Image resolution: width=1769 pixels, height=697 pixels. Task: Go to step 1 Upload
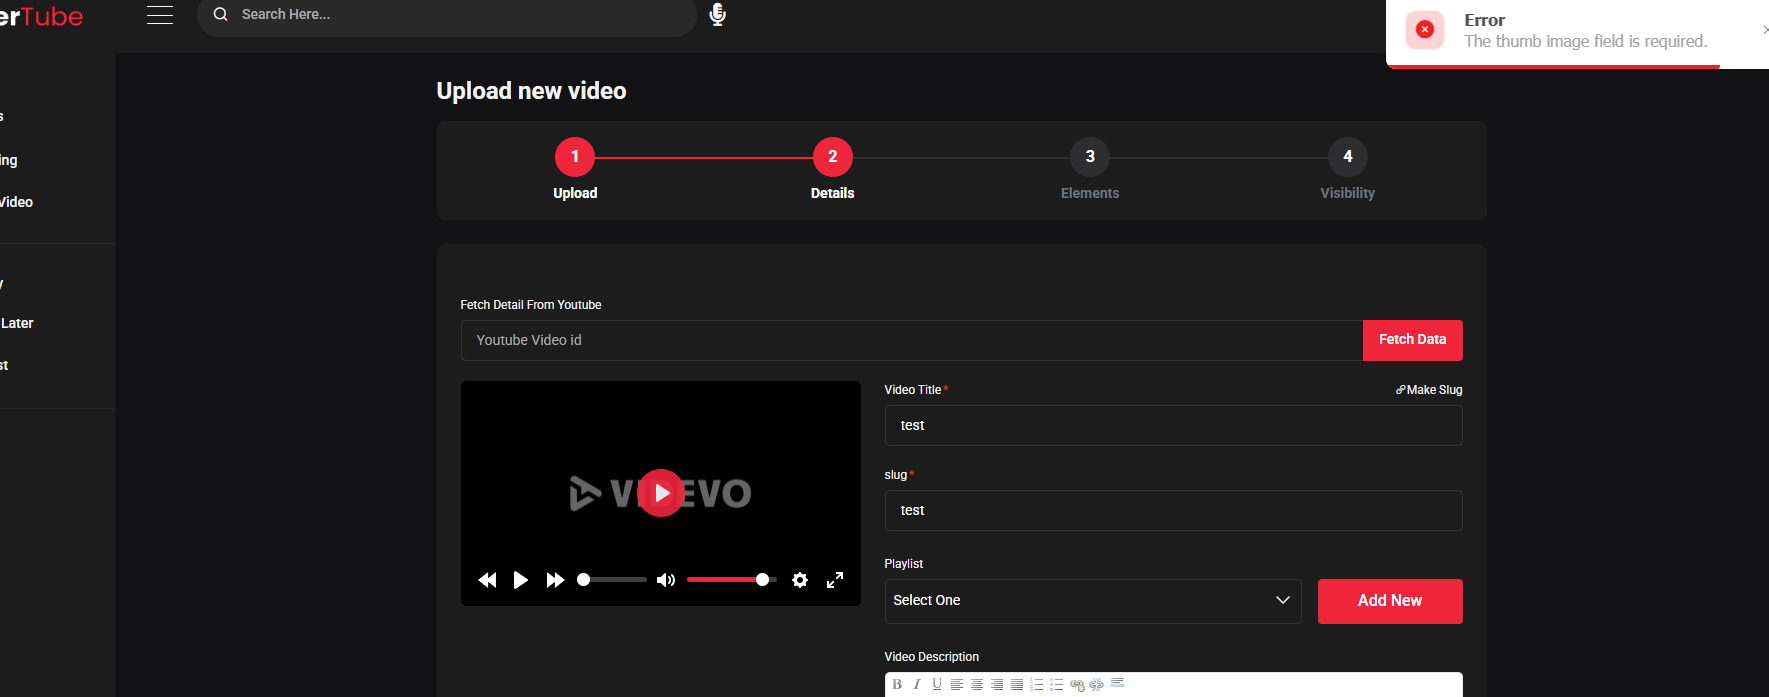click(x=575, y=157)
